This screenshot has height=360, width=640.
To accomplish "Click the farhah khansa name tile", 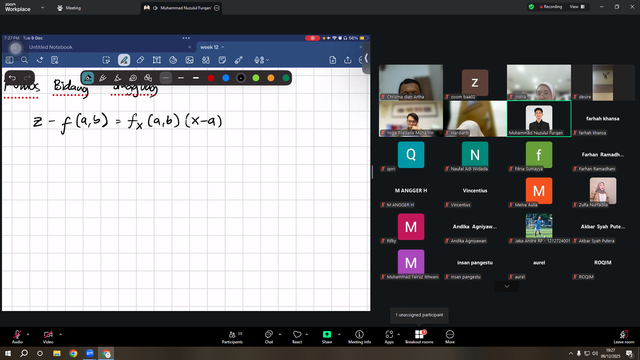I will [603, 119].
